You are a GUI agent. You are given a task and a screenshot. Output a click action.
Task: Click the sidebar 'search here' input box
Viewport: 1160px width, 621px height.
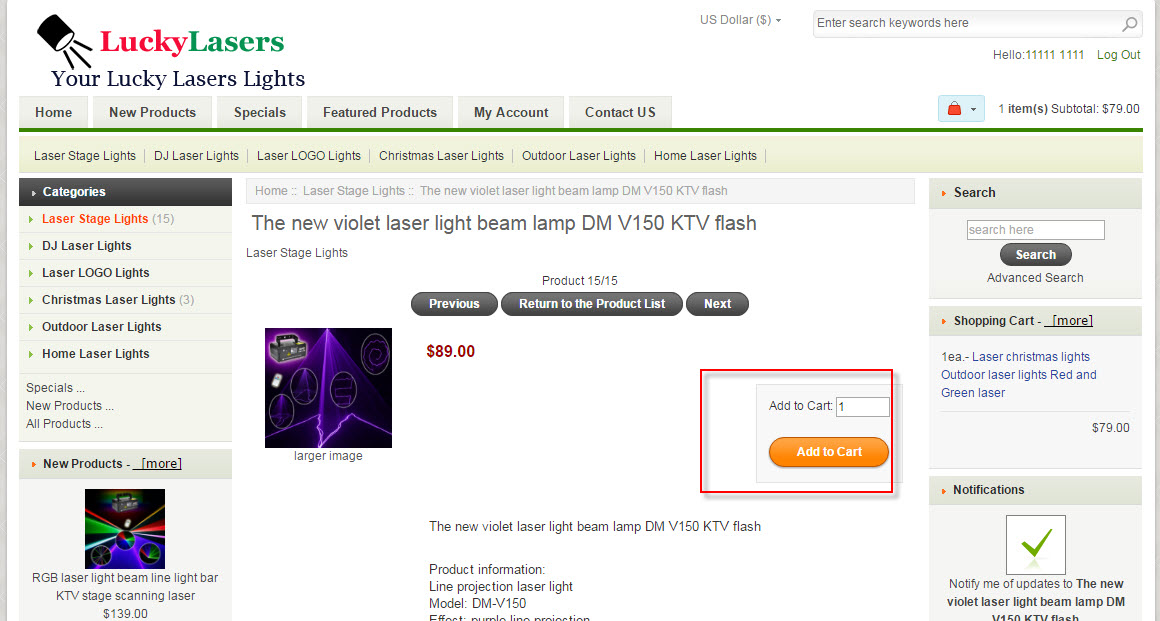pyautogui.click(x=1035, y=229)
